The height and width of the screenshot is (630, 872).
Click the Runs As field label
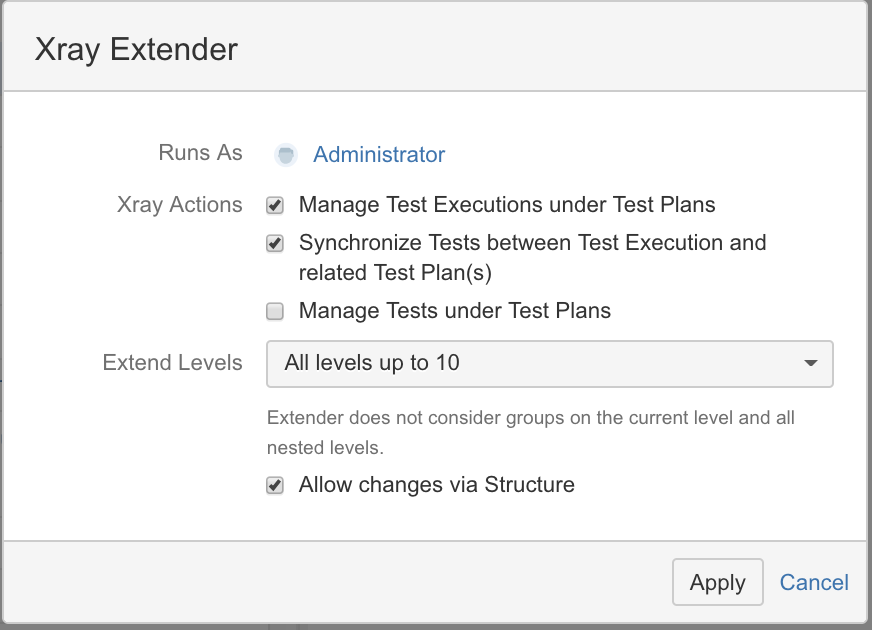coord(200,152)
